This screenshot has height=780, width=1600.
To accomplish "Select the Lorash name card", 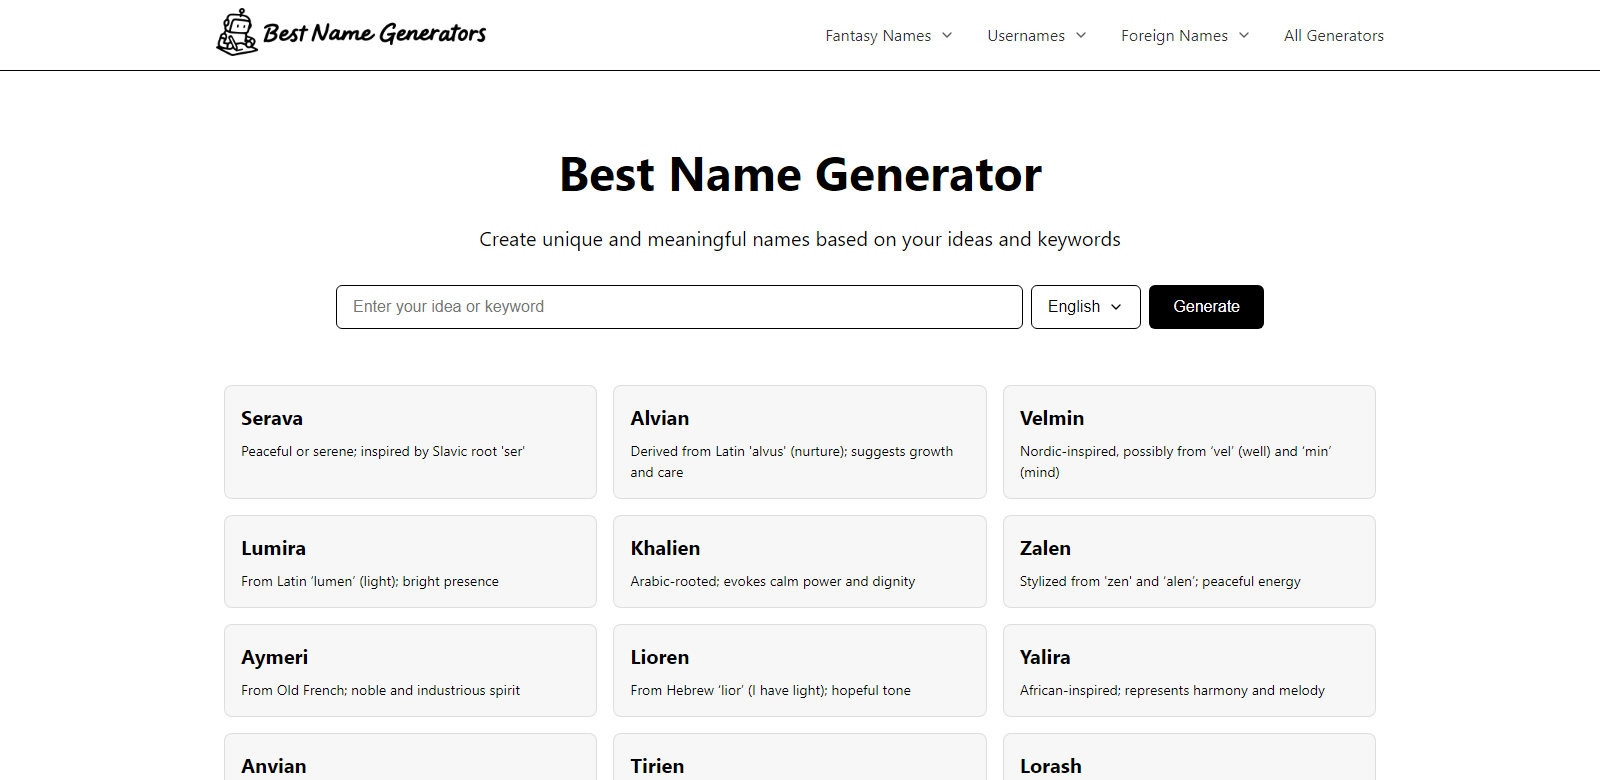I will click(1189, 757).
